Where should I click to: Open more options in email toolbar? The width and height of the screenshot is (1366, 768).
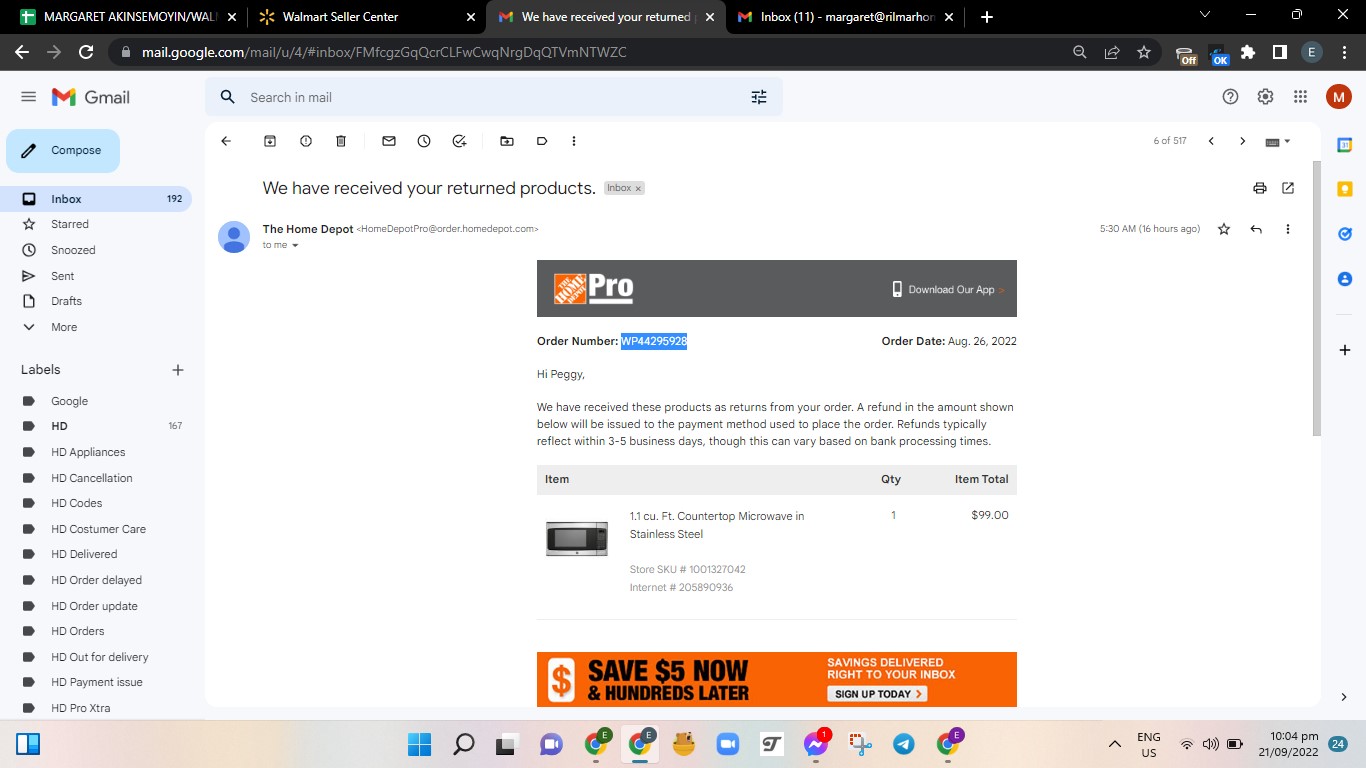(x=574, y=141)
